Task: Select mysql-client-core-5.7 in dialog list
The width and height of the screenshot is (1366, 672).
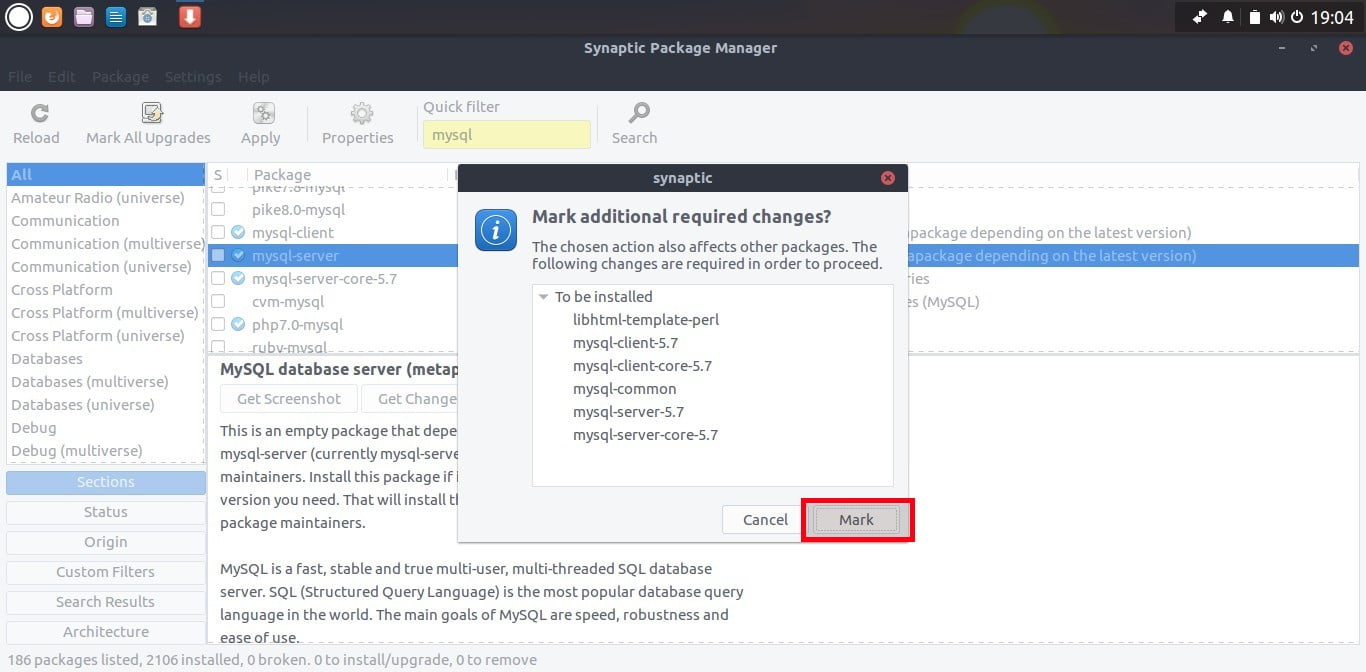Action: click(643, 366)
